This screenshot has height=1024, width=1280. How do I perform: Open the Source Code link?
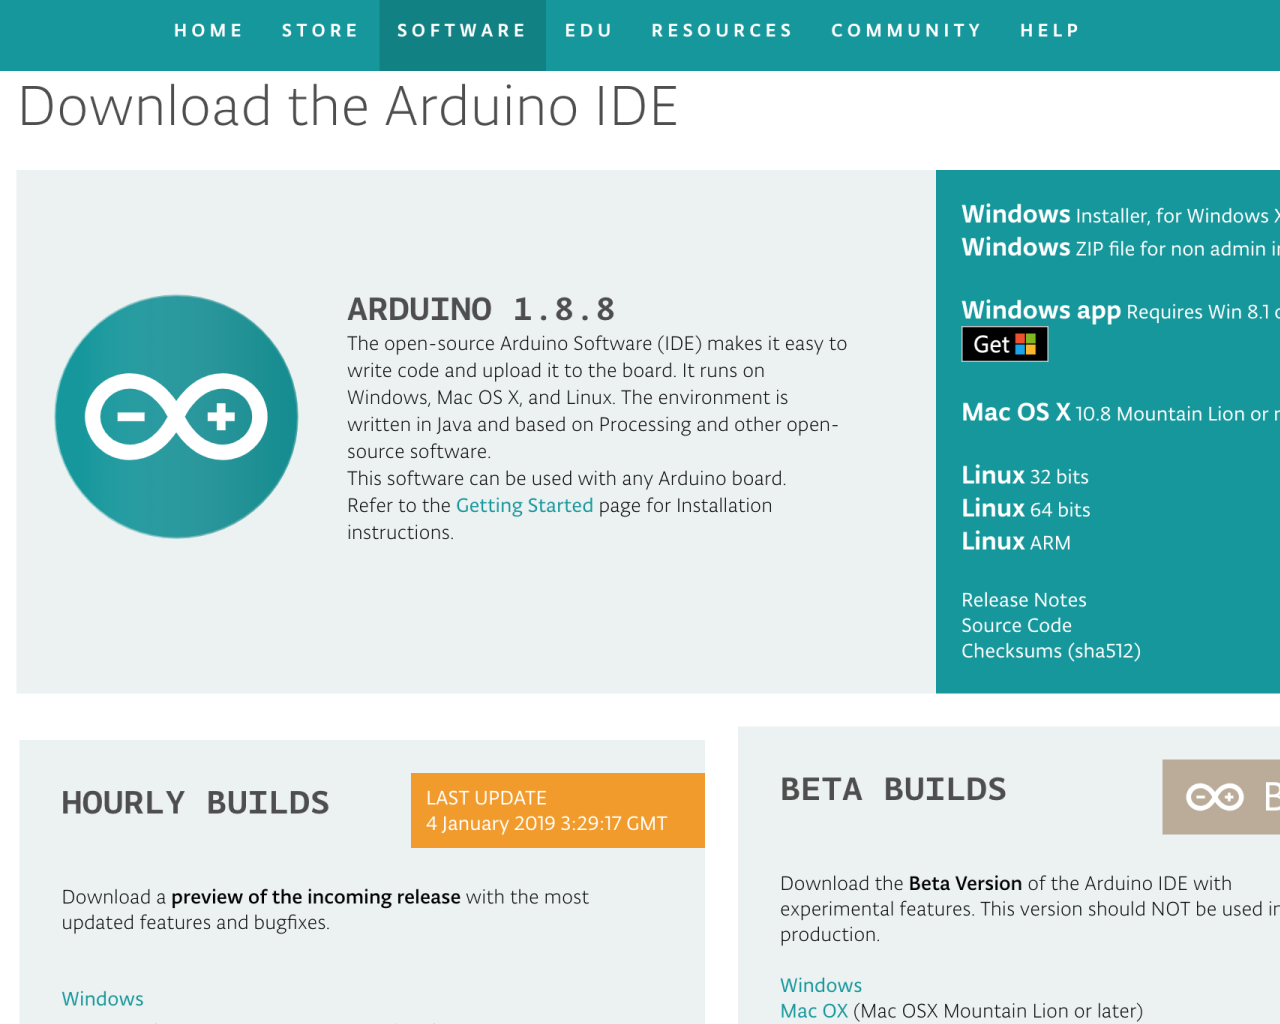tap(1017, 625)
